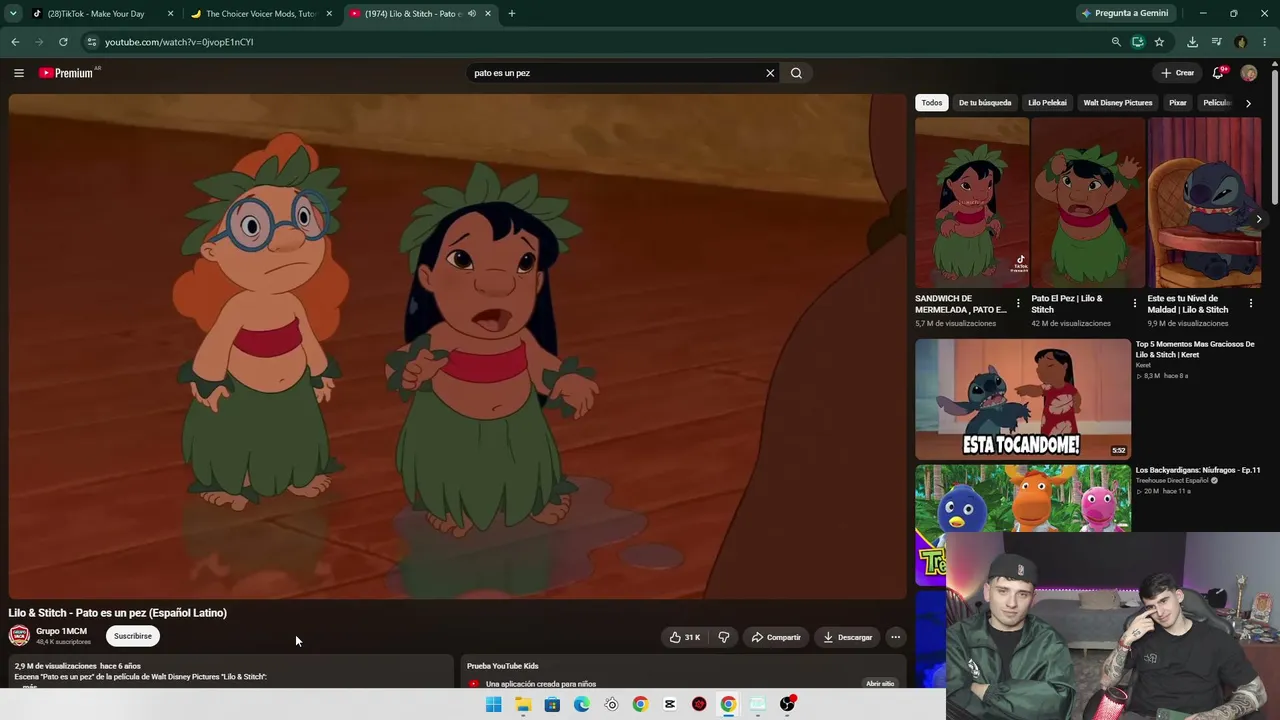The width and height of the screenshot is (1280, 720).
Task: Dislike the Lilo & Stitch video
Action: tap(724, 637)
